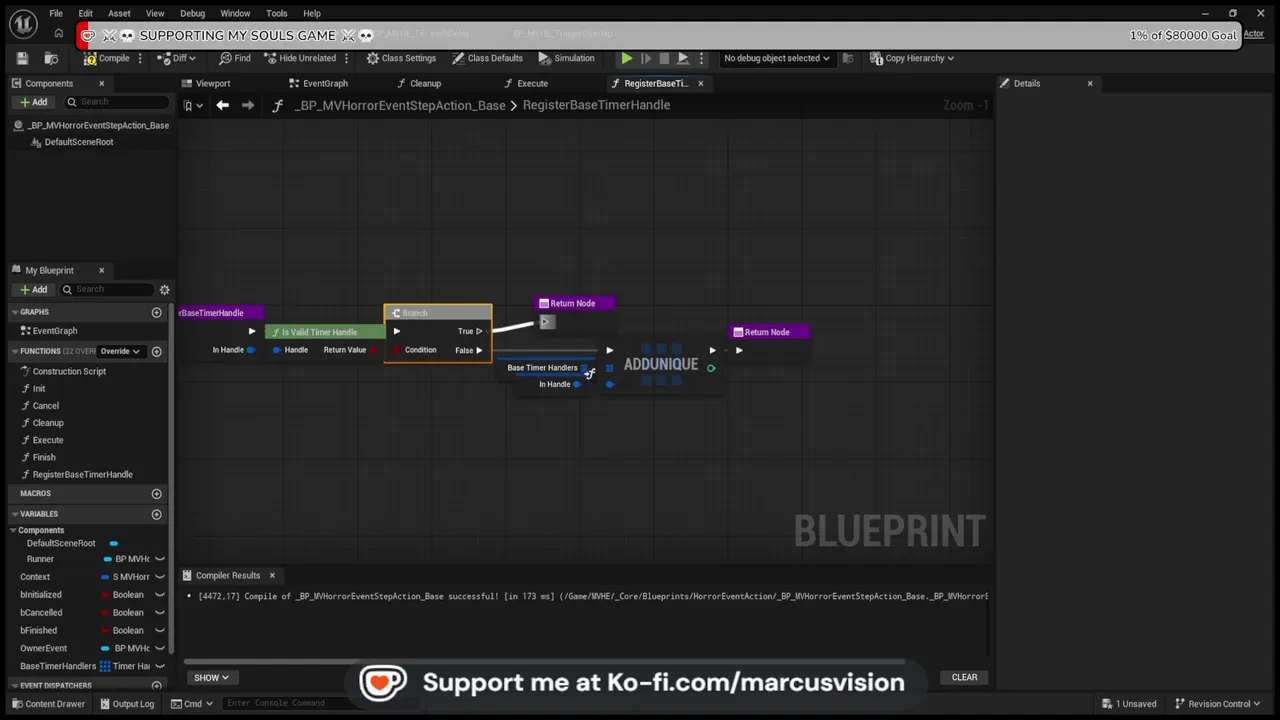Click the find debug object icon
This screenshot has height=720, width=1280.
click(x=848, y=58)
